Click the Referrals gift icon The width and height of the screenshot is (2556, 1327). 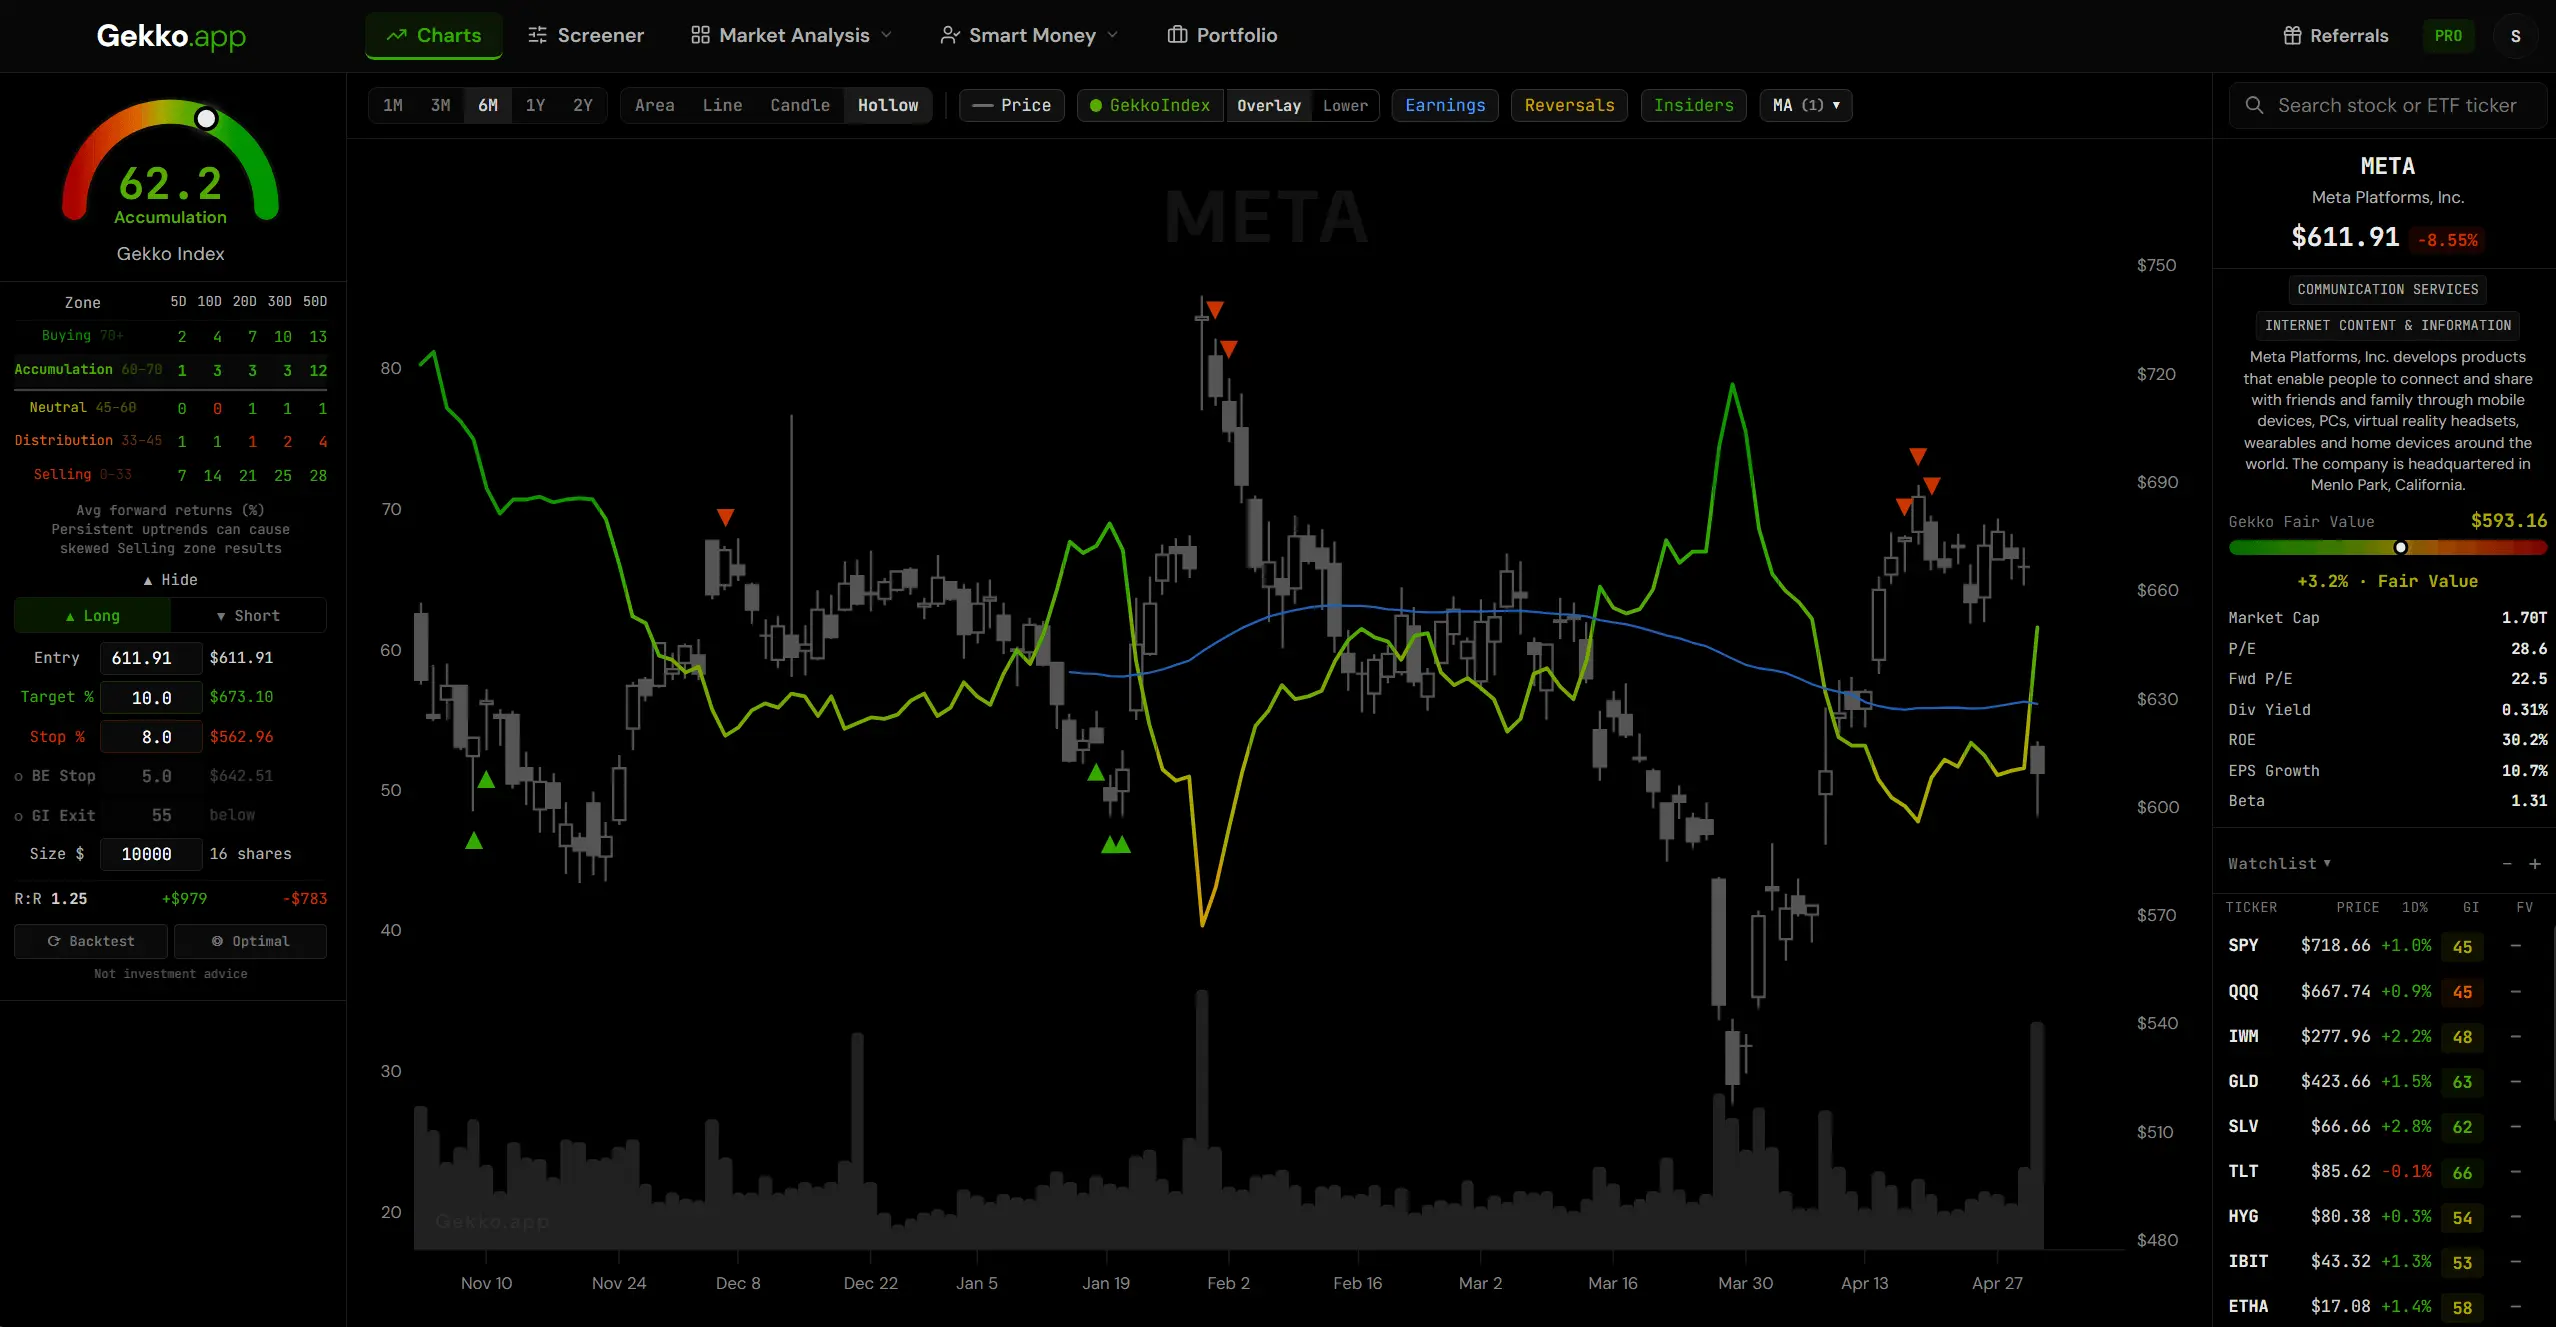[2293, 36]
